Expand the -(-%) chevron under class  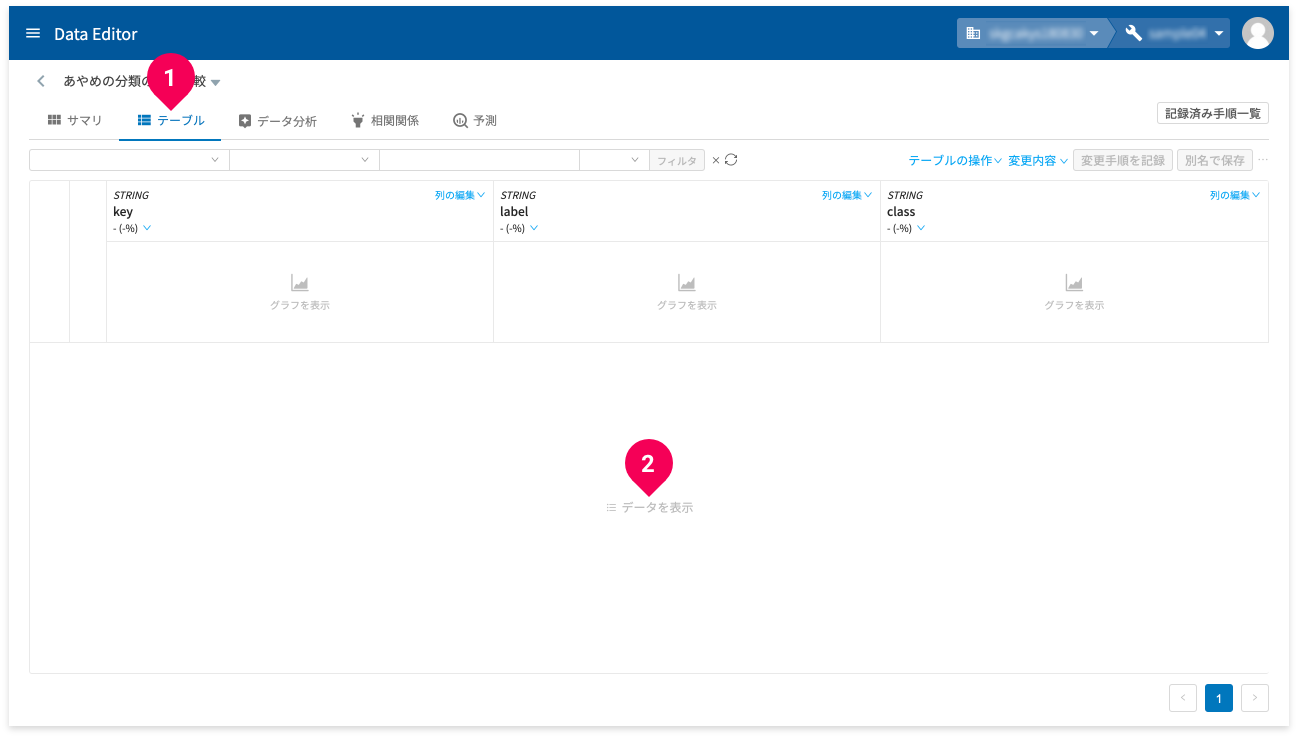[921, 228]
